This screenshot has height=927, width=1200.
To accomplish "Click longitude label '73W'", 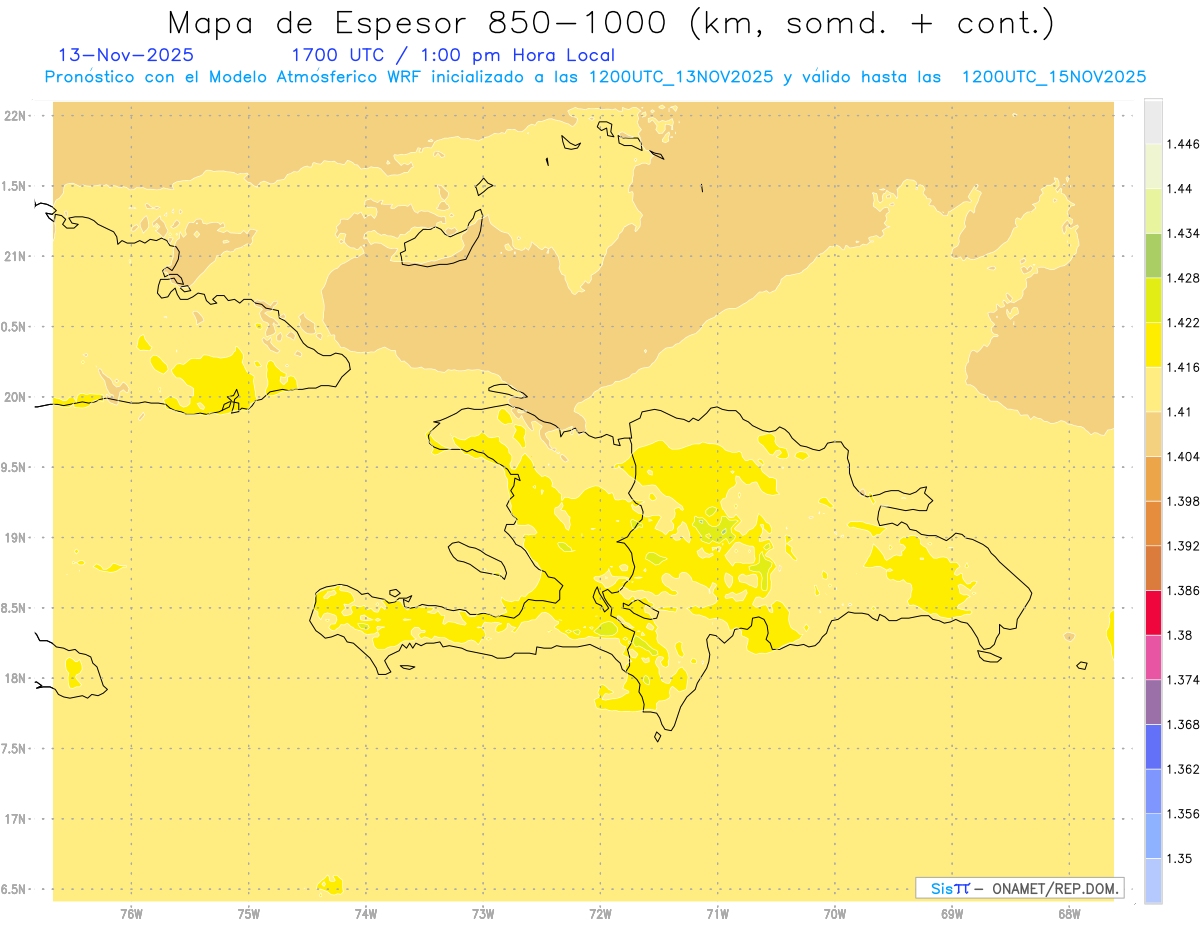I will [x=483, y=913].
